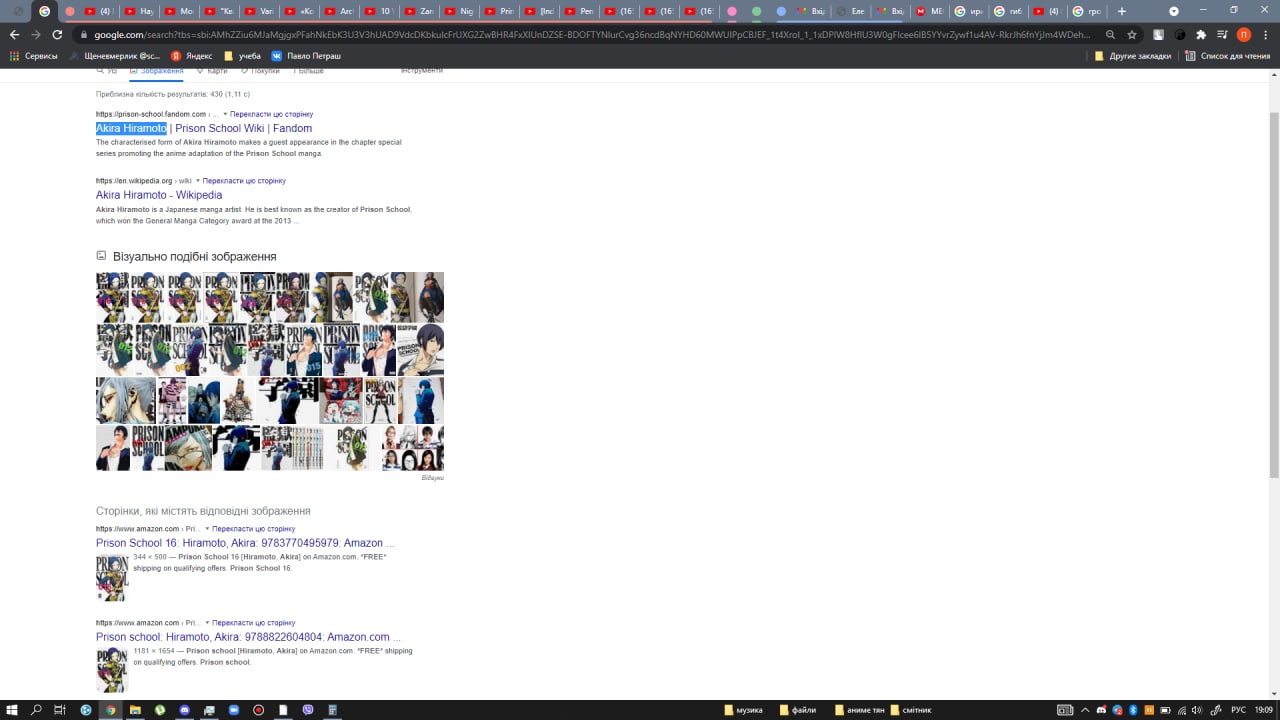Expand dropdown arrow beside prison-school.fandom.com URL
The height and width of the screenshot is (720, 1280).
(225, 114)
